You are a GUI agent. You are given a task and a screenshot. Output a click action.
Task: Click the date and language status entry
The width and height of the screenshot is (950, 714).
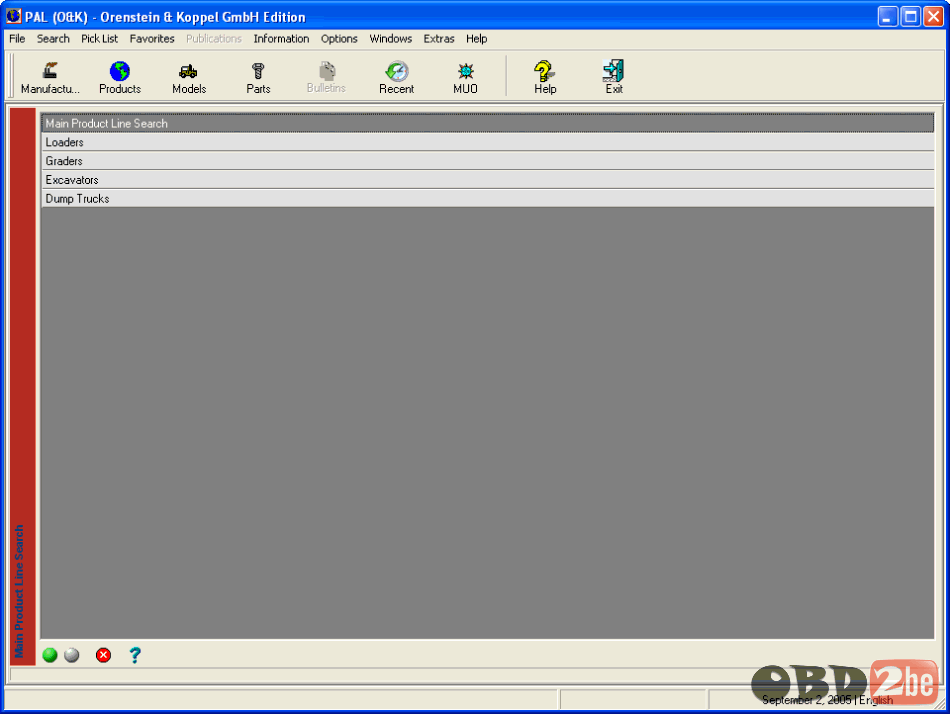coord(827,700)
